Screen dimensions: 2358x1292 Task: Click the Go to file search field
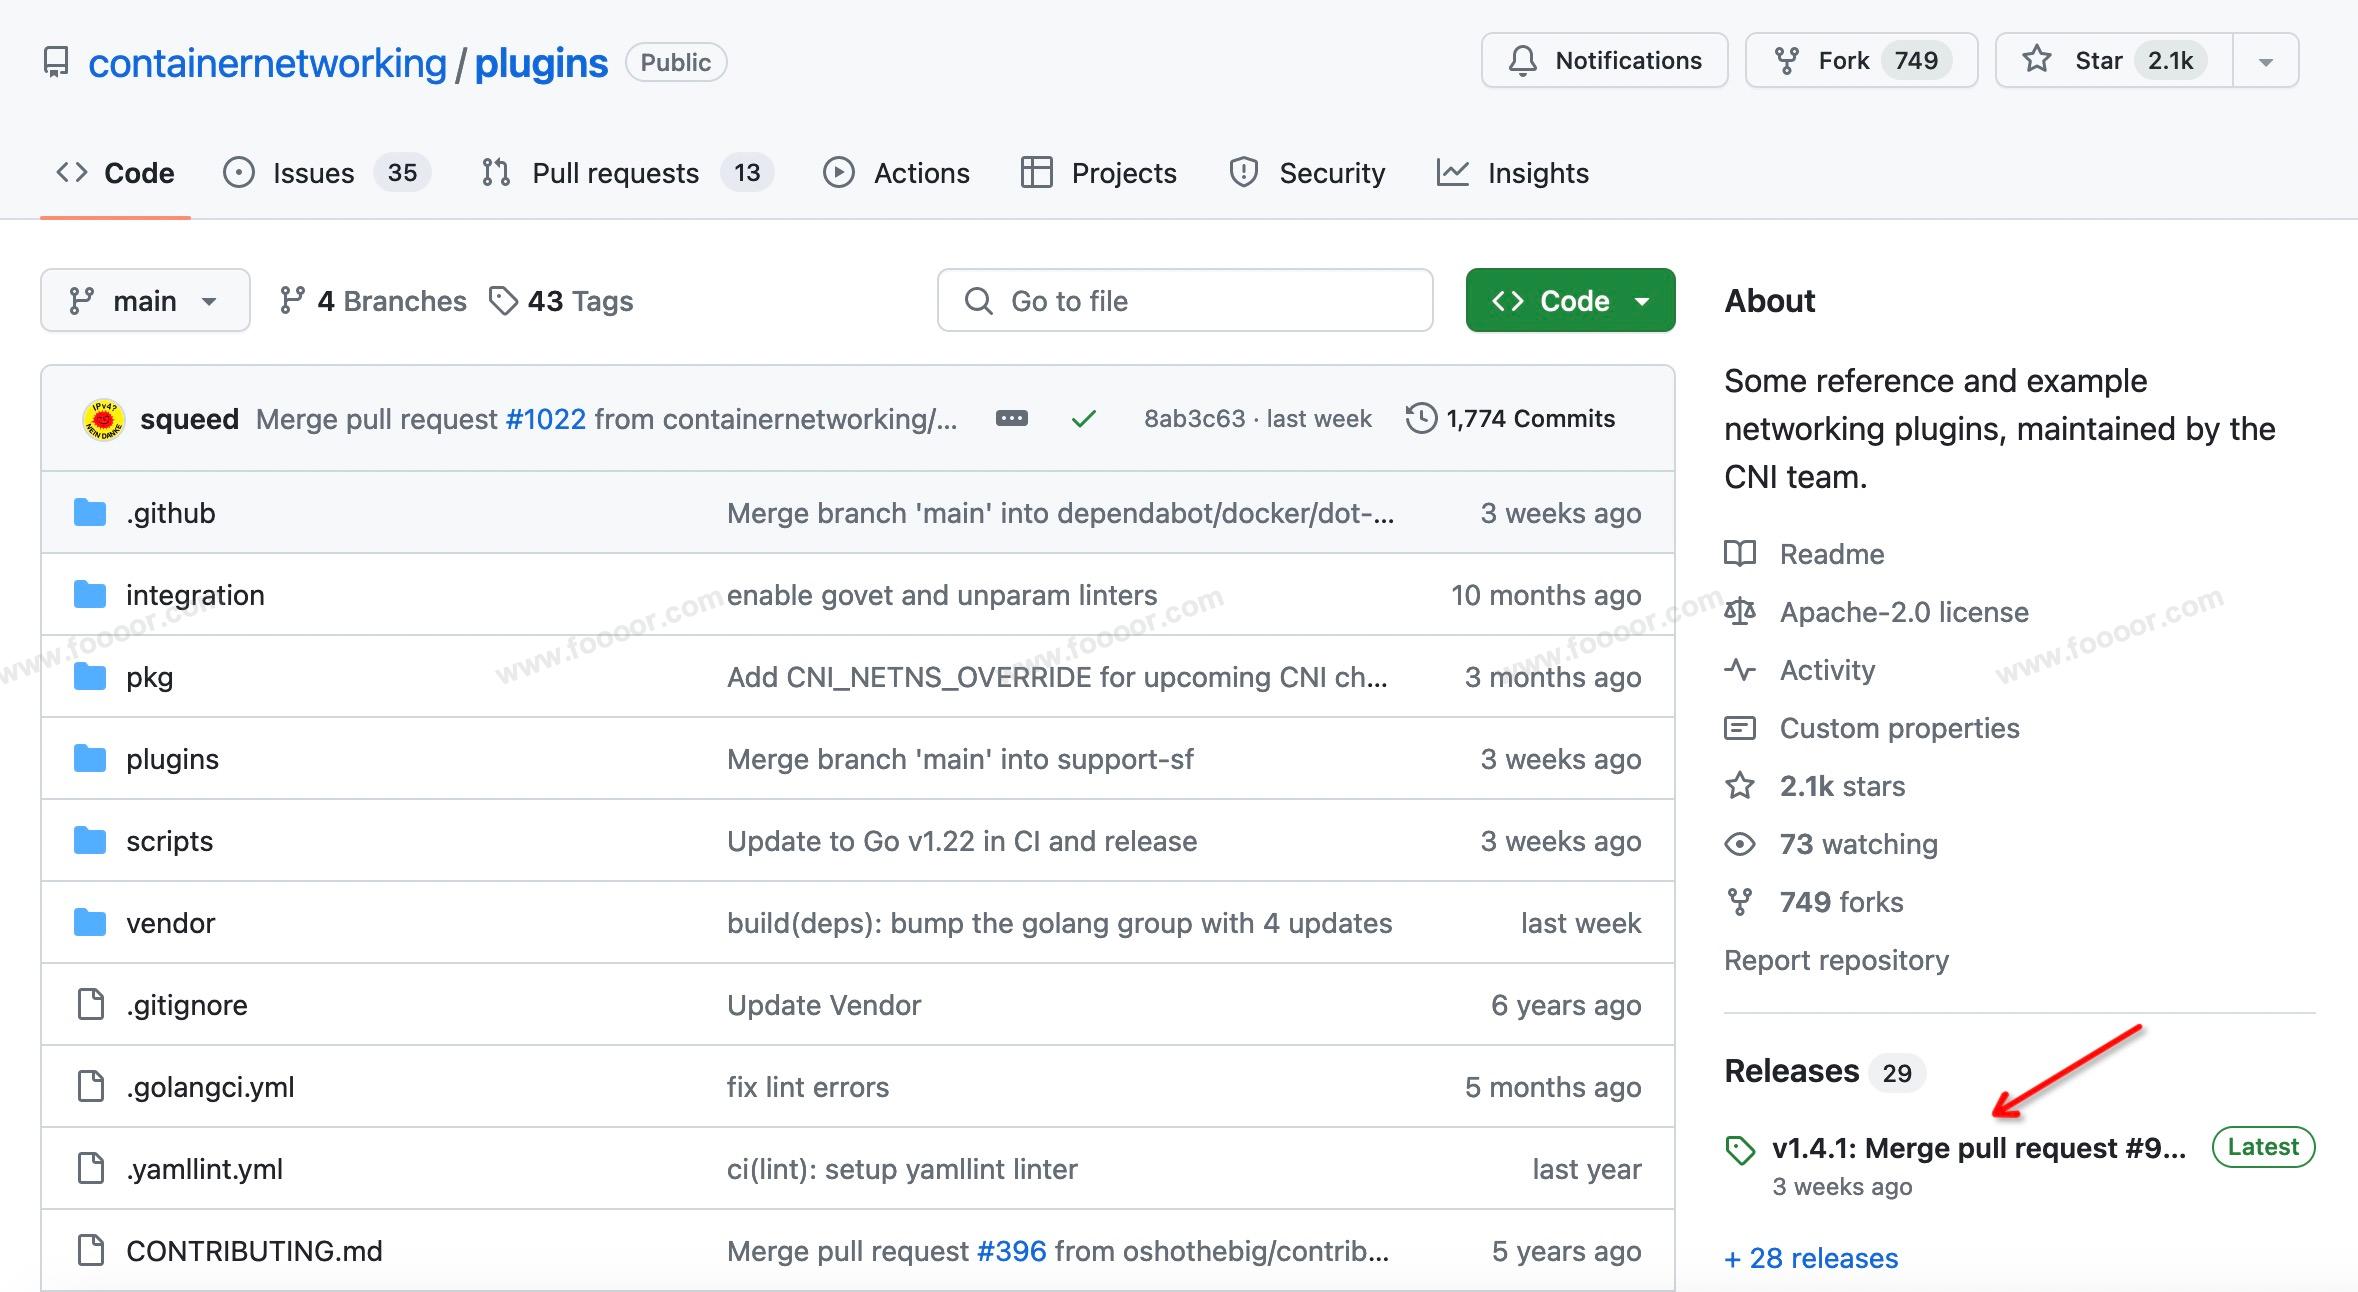[x=1185, y=301]
